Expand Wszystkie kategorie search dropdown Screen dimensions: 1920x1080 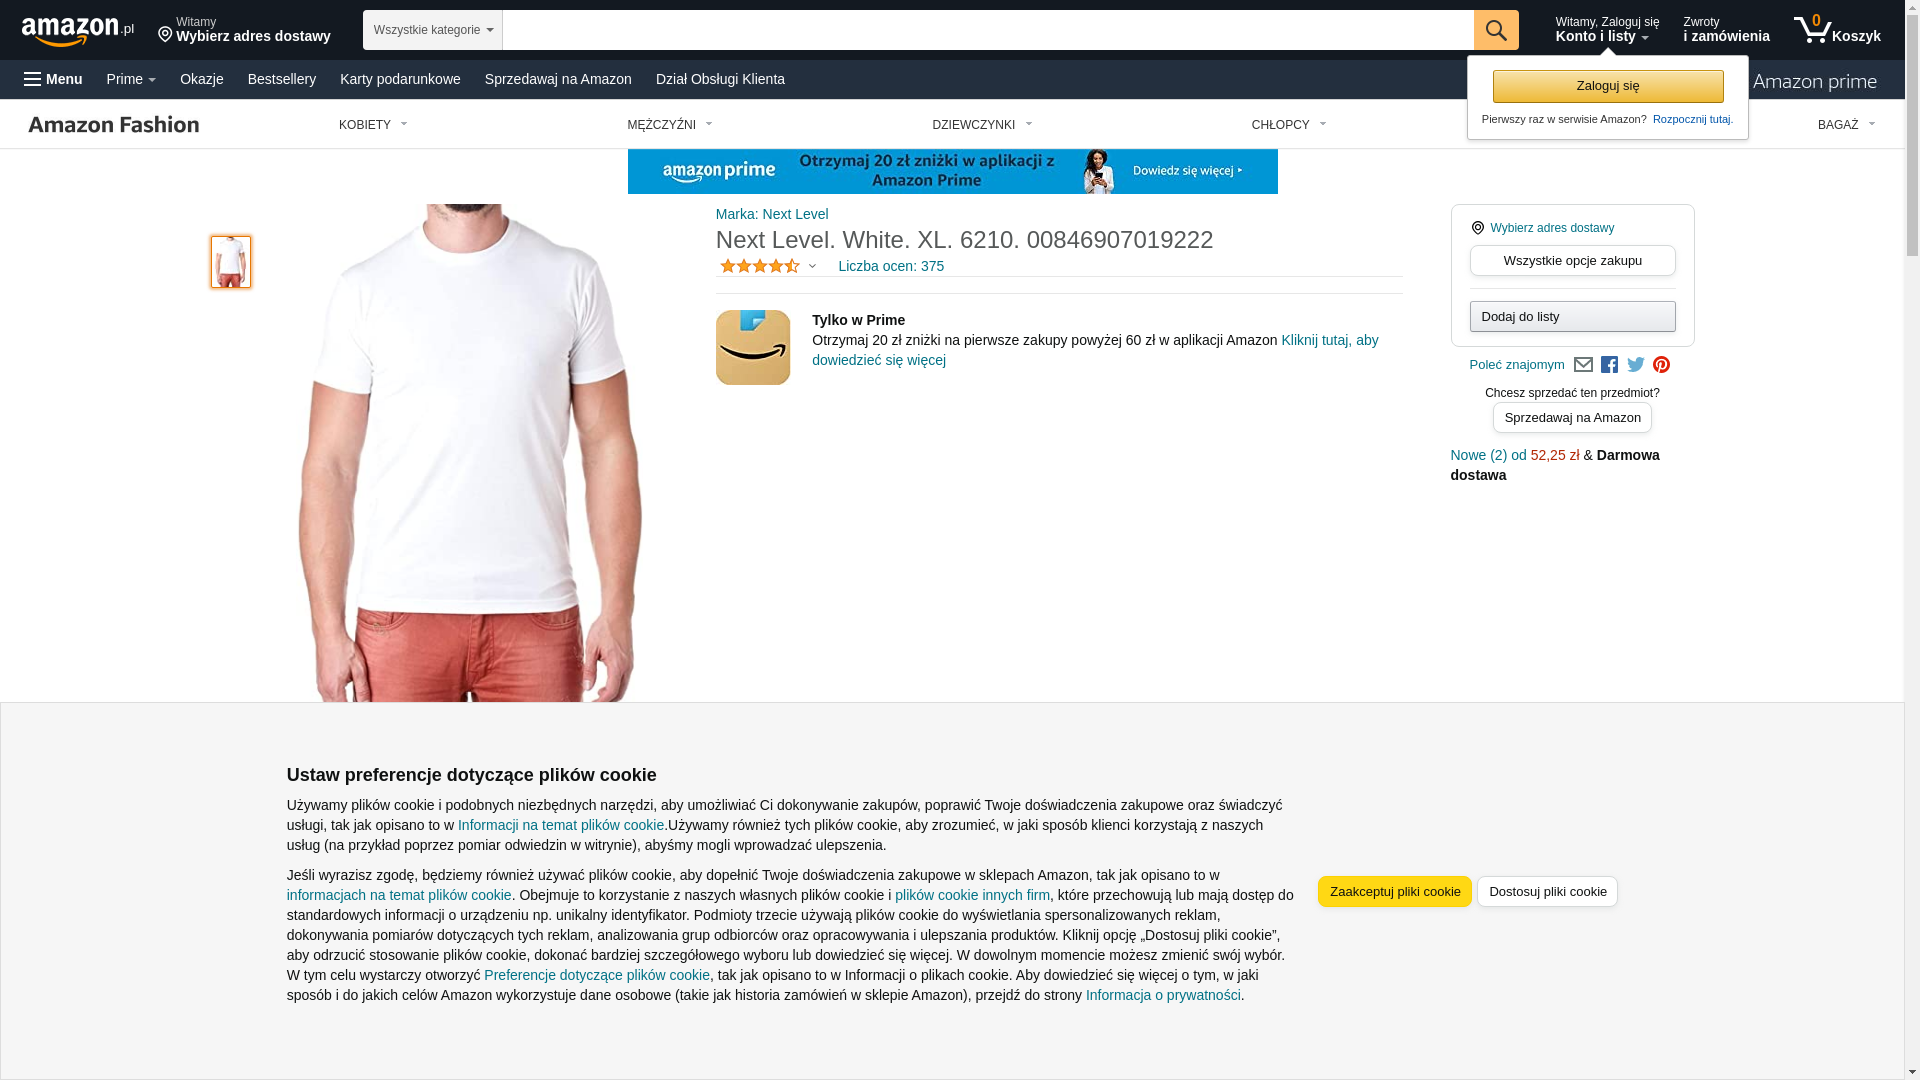click(432, 30)
